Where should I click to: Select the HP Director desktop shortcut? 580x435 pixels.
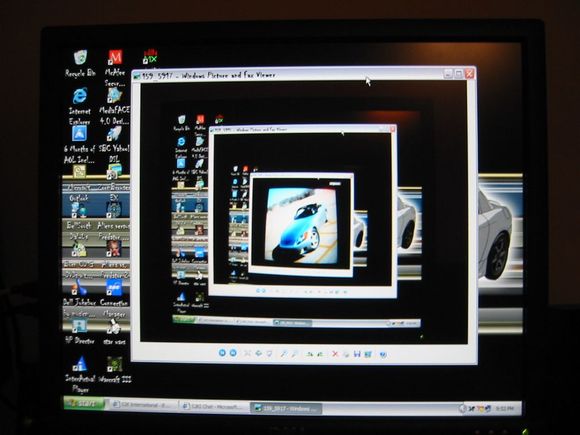point(79,331)
